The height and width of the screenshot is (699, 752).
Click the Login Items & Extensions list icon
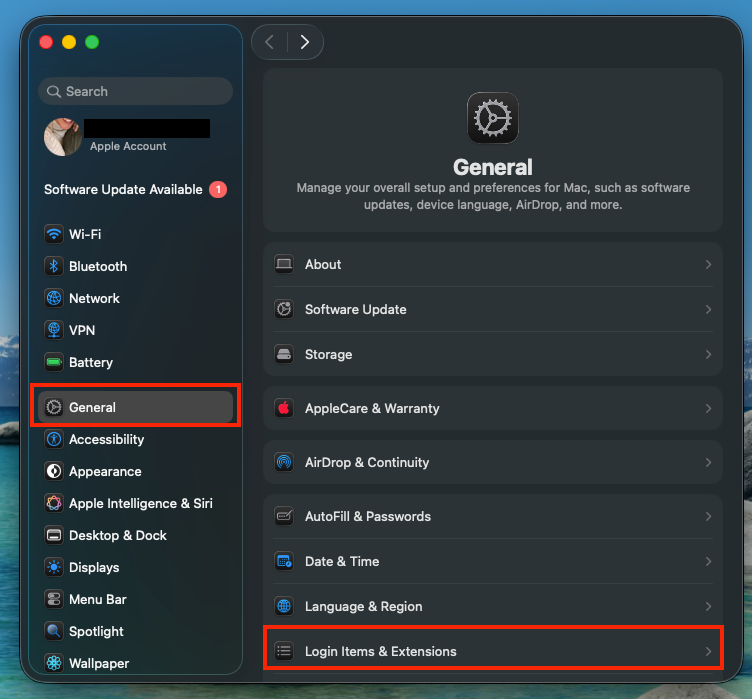(x=284, y=652)
